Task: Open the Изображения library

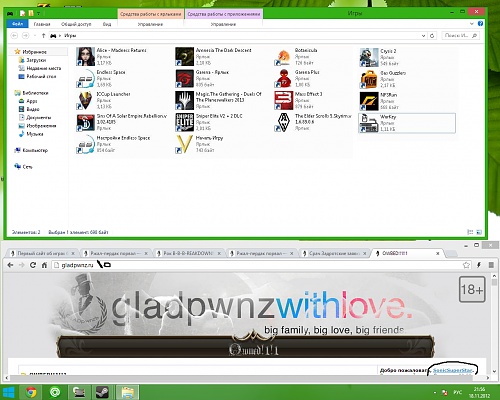Action: tap(37, 126)
